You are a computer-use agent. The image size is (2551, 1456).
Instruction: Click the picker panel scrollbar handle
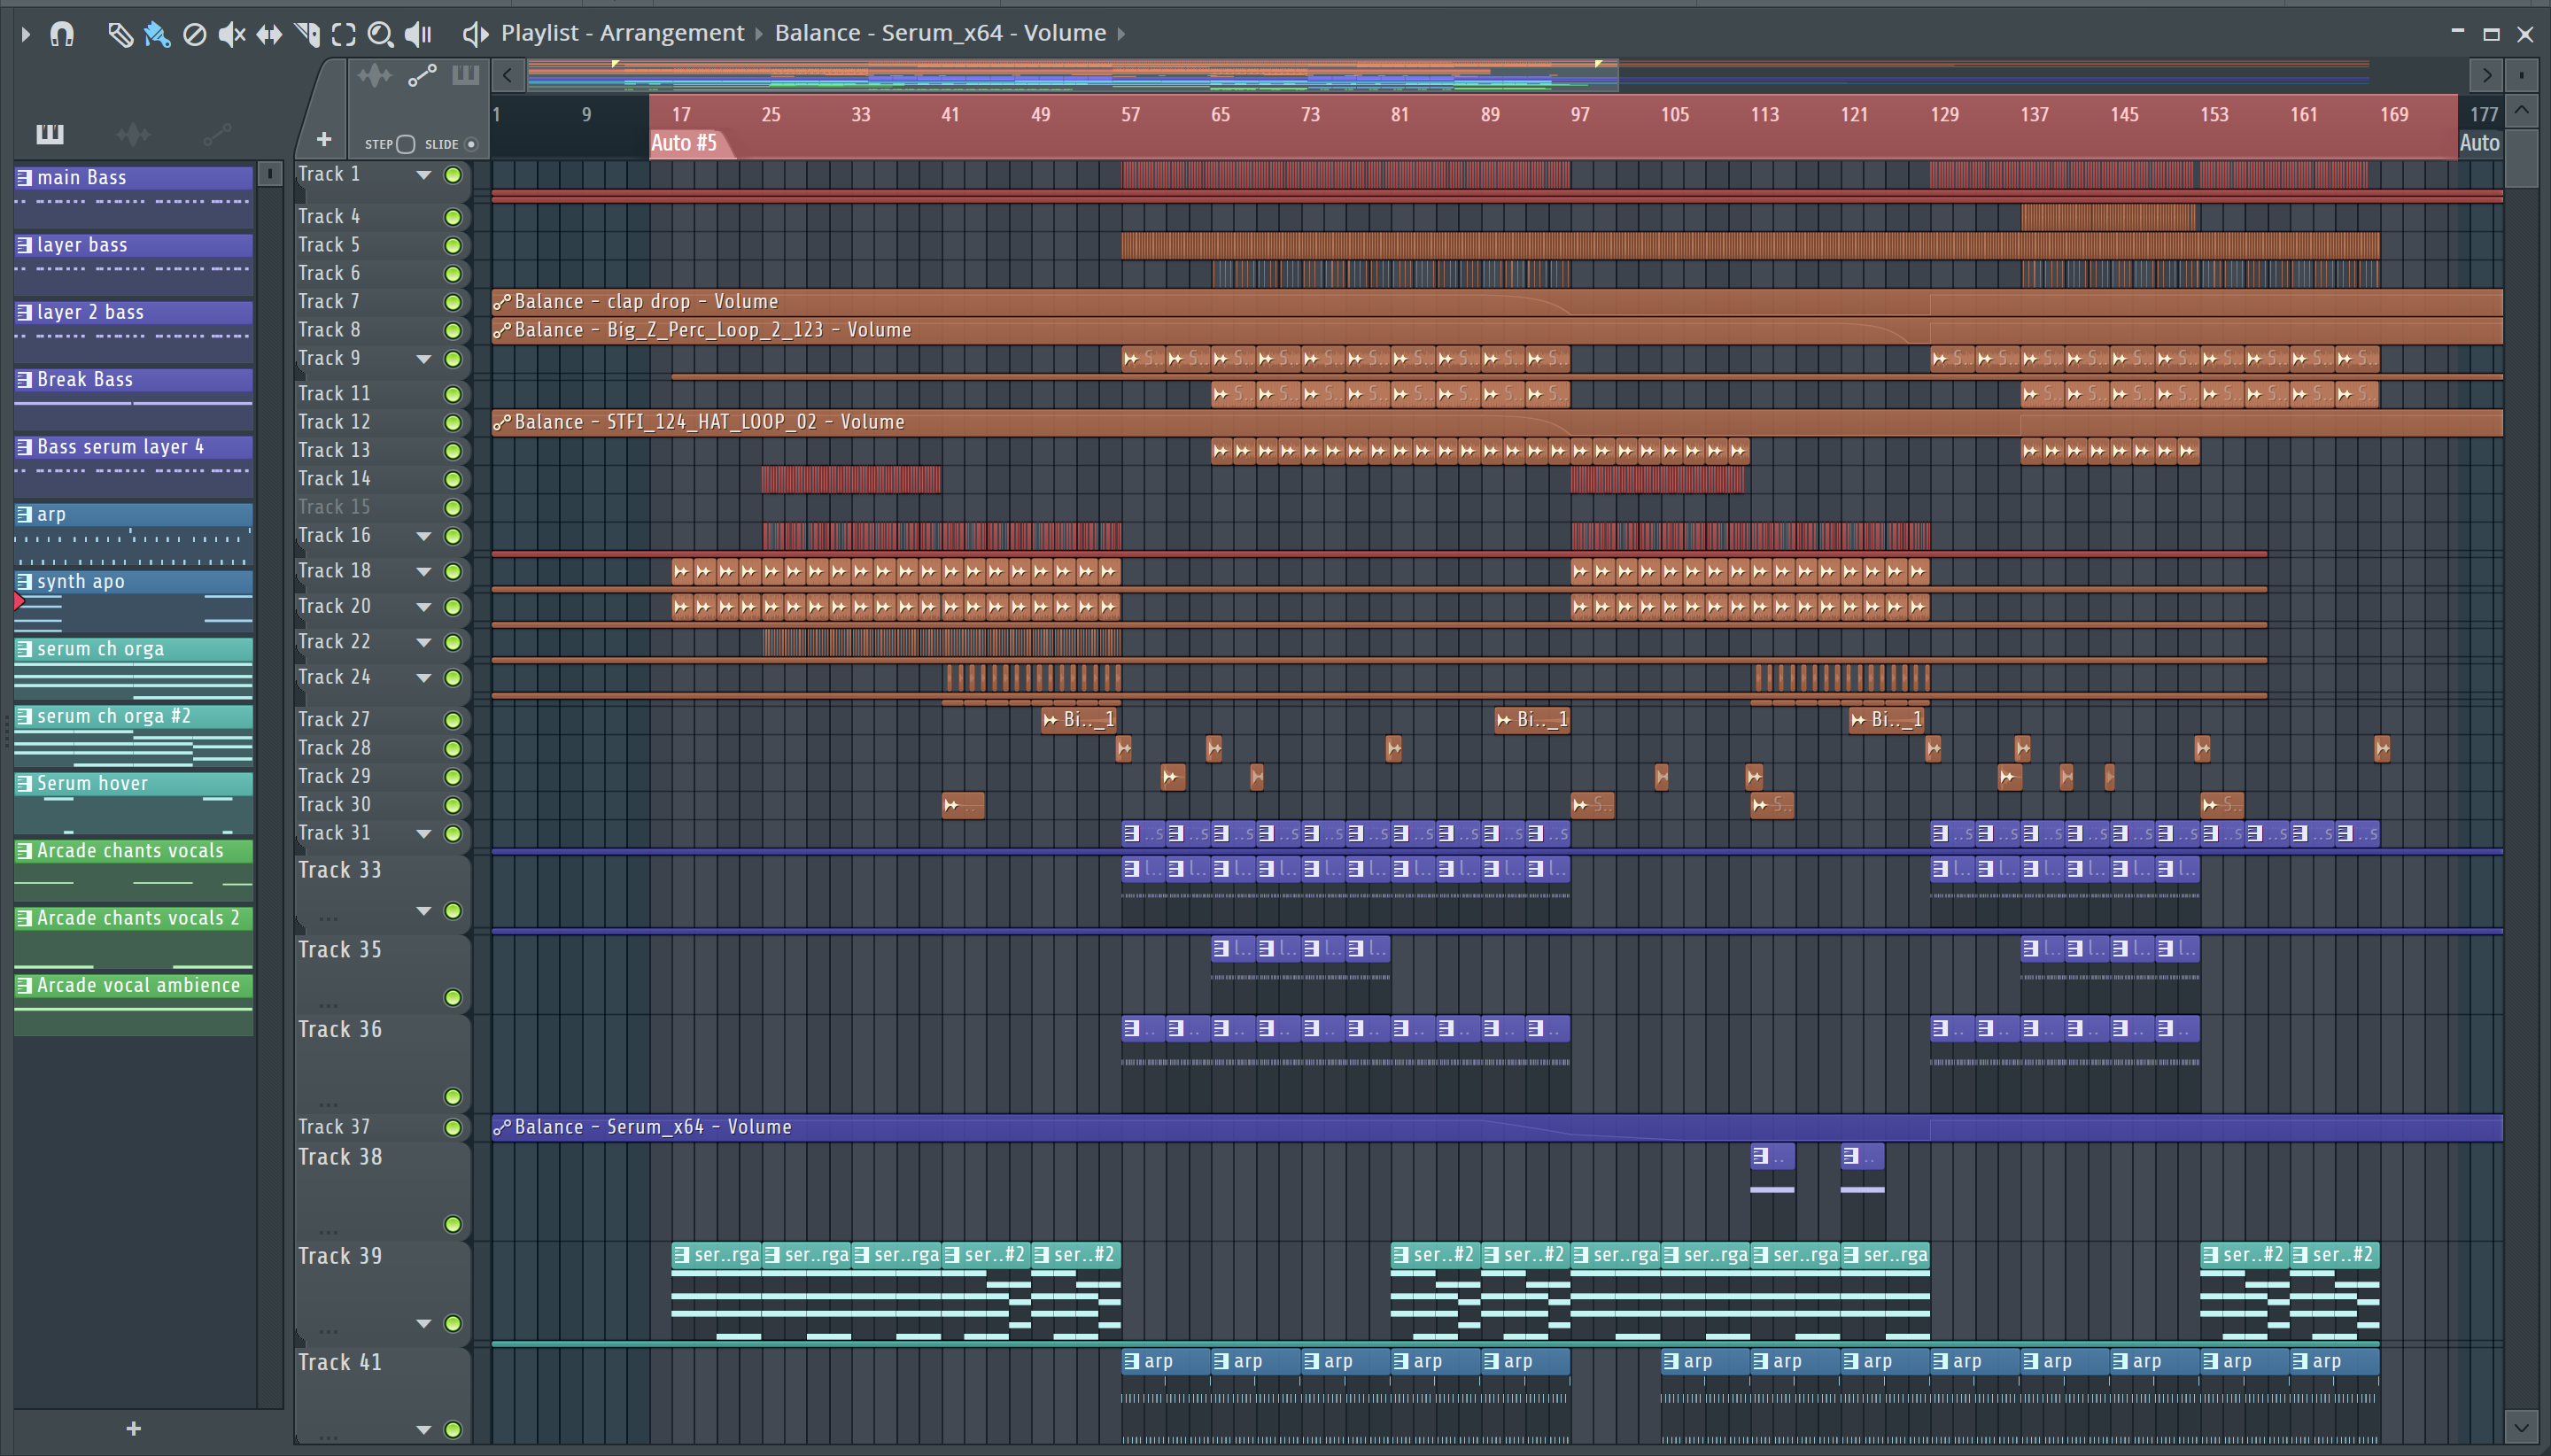269,174
